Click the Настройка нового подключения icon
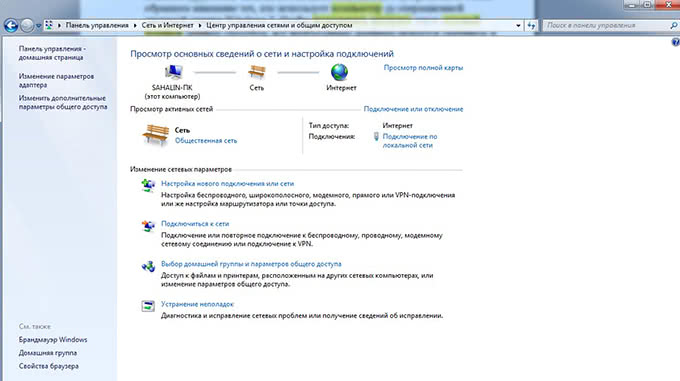 point(148,186)
